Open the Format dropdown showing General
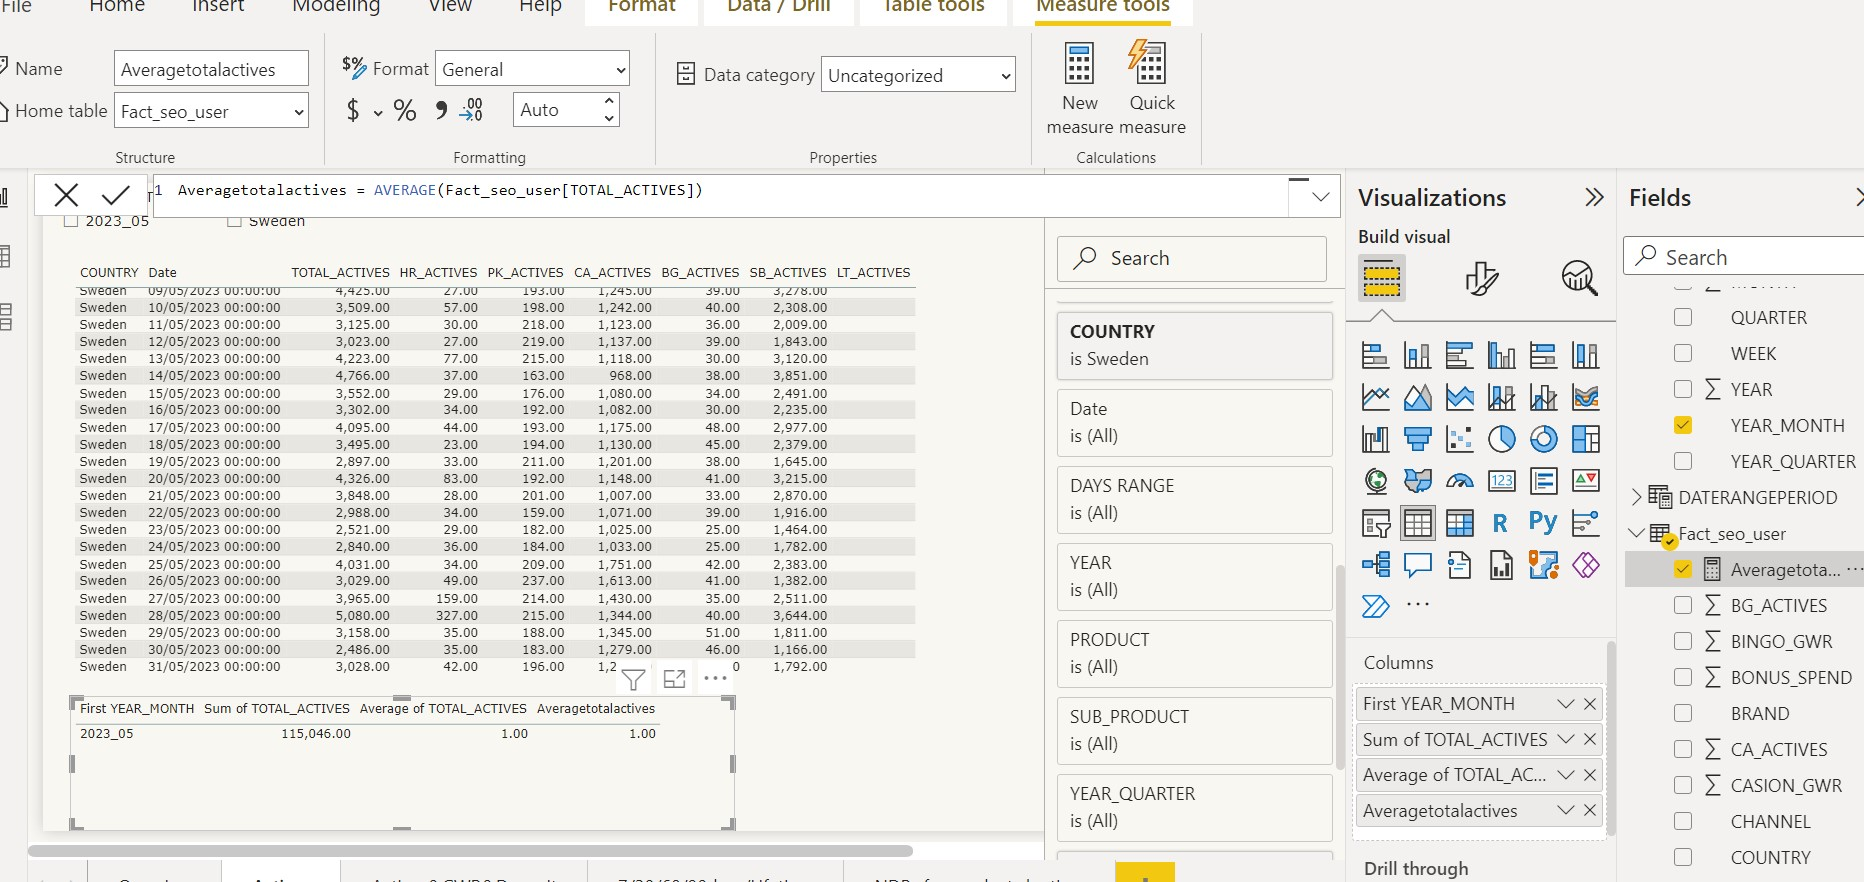The width and height of the screenshot is (1864, 882). click(x=532, y=69)
